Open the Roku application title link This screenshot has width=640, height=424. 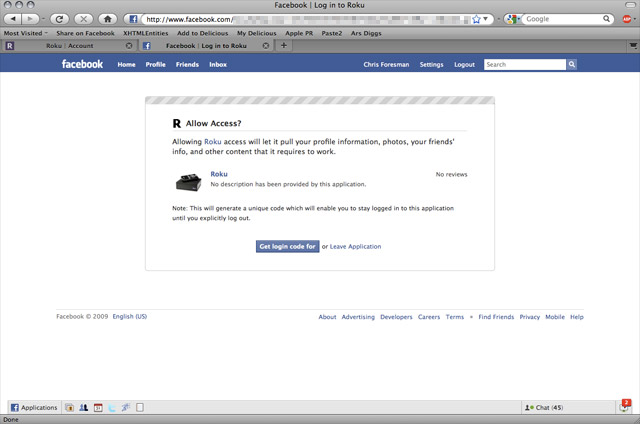[219, 174]
